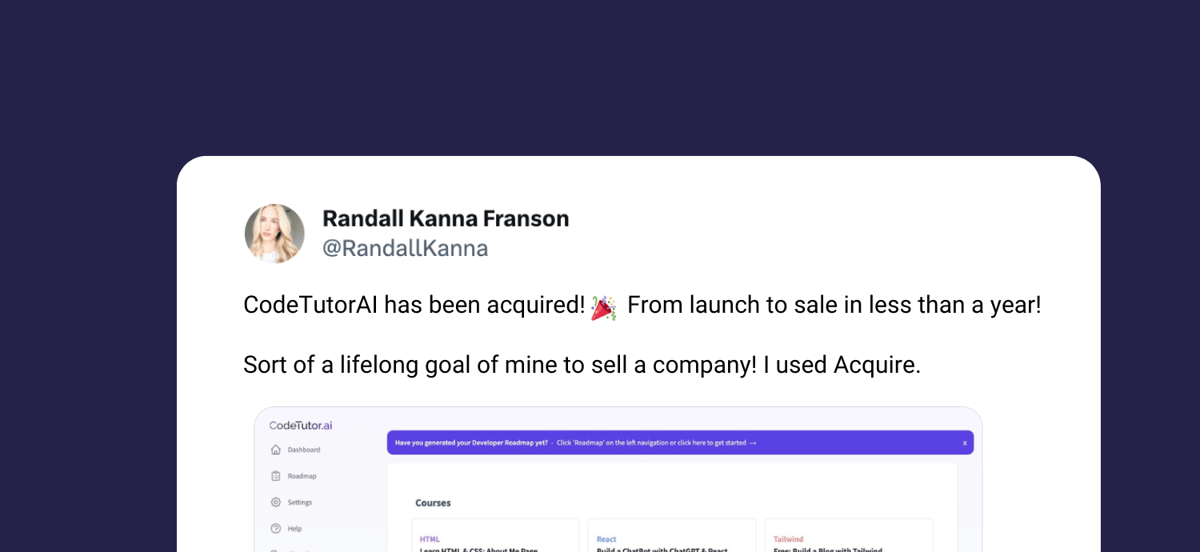The height and width of the screenshot is (552, 1200).
Task: Open the Settings gear icon
Action: pos(276,502)
